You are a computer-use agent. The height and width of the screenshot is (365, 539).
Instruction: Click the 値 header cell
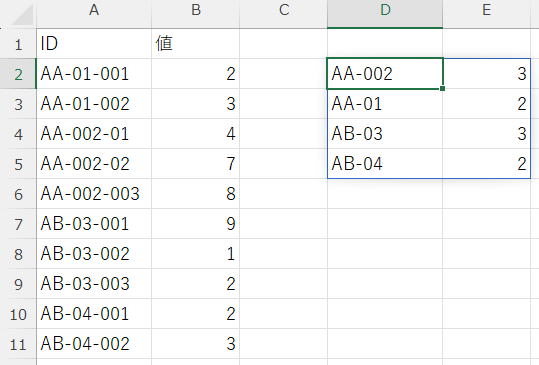196,44
